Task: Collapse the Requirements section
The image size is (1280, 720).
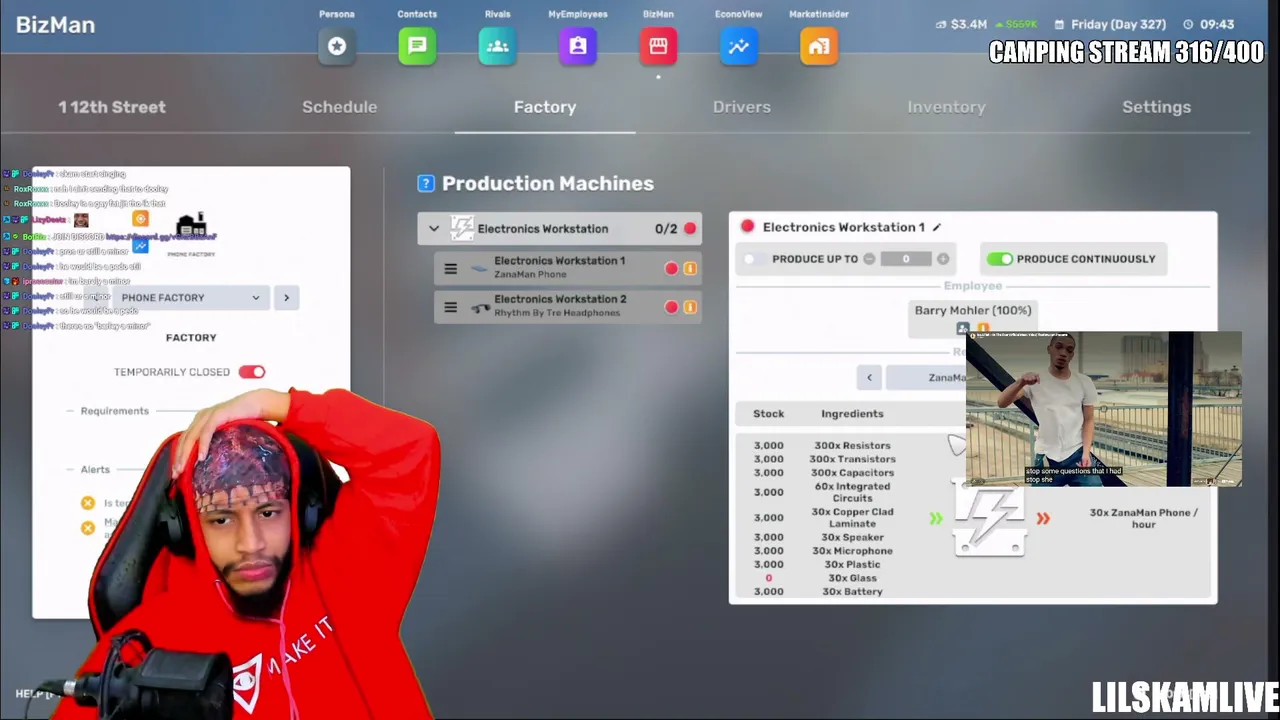Action: (x=115, y=411)
